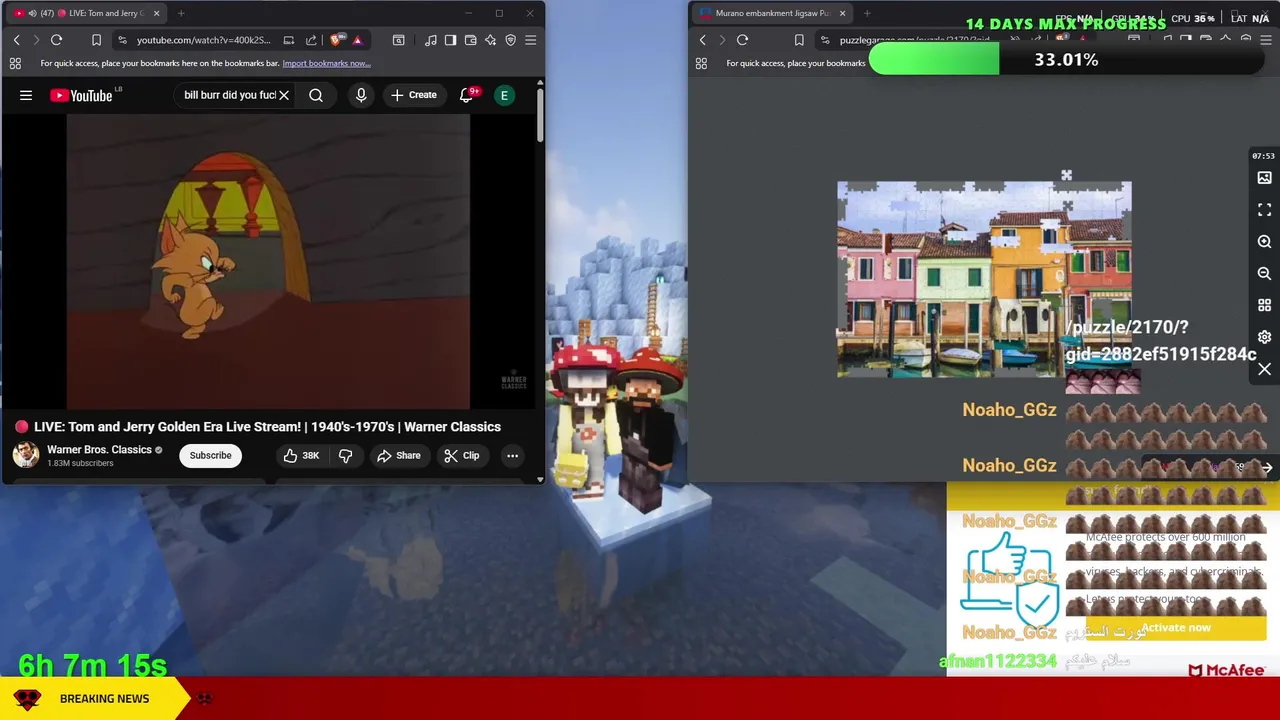1280x720 pixels.
Task: Reload the YouTube page
Action: click(x=56, y=40)
